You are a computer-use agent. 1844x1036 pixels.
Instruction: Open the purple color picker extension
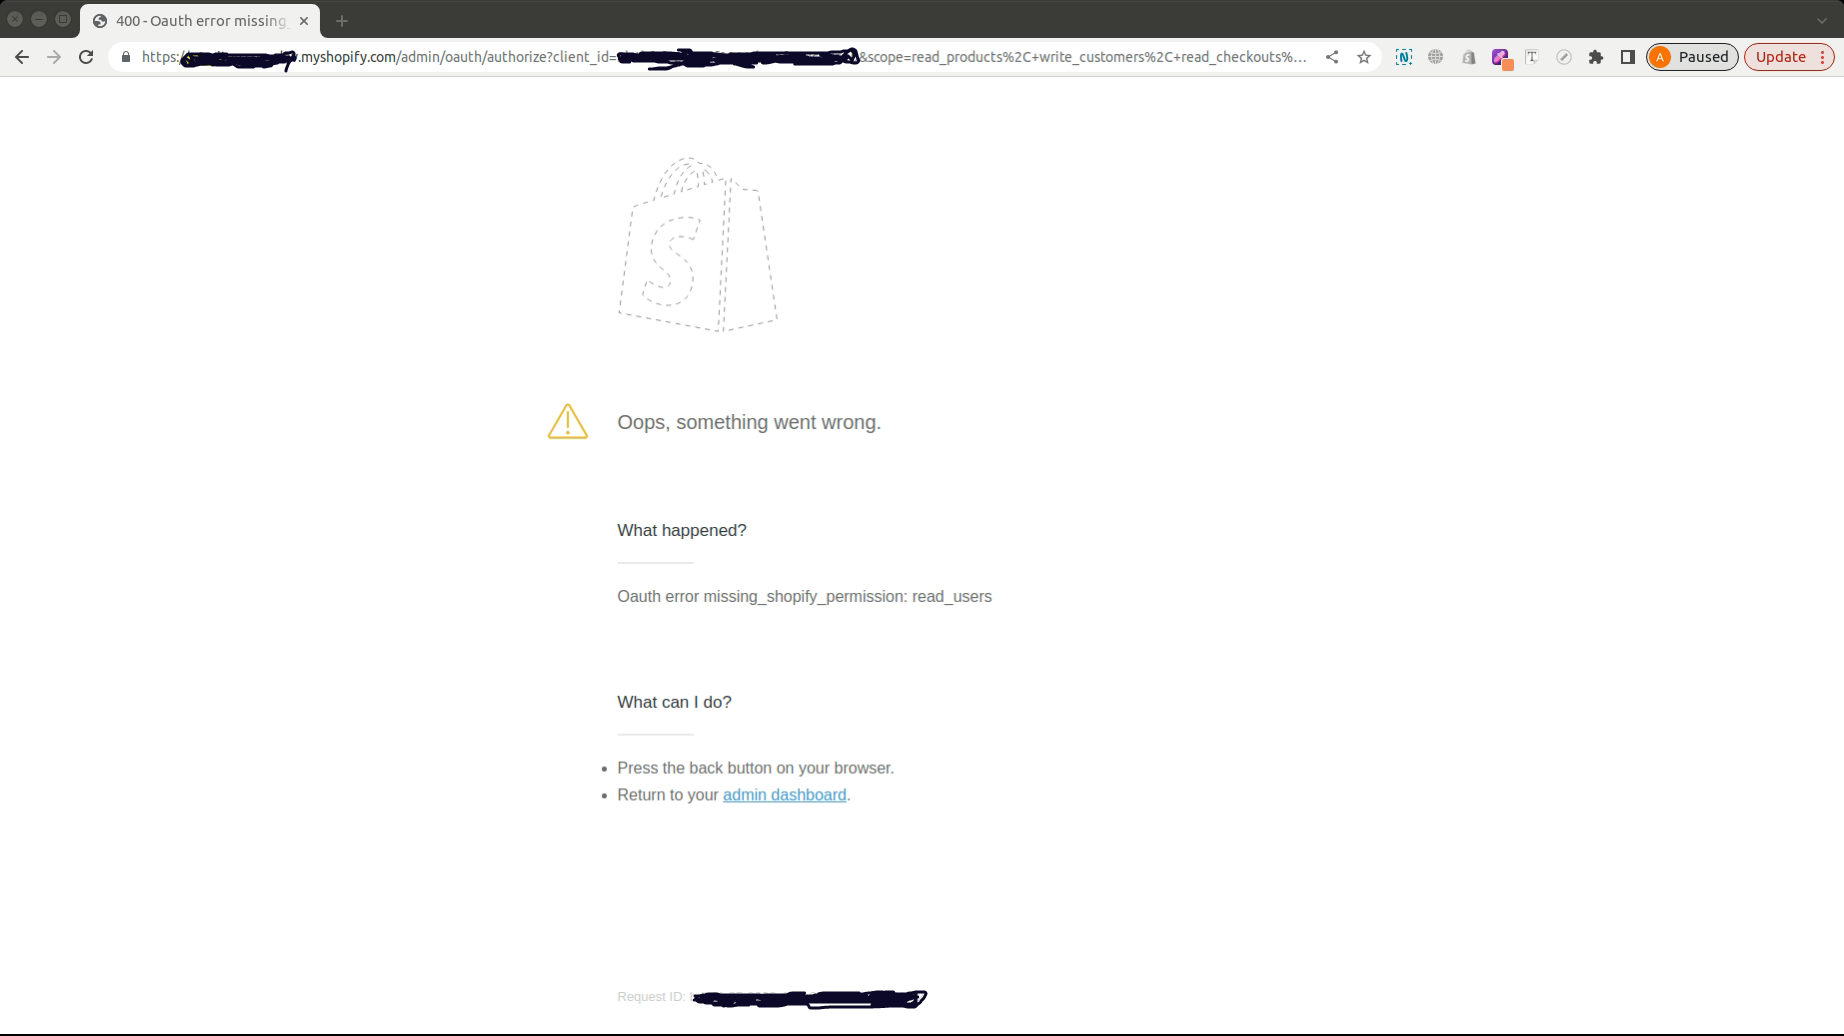[1501, 58]
